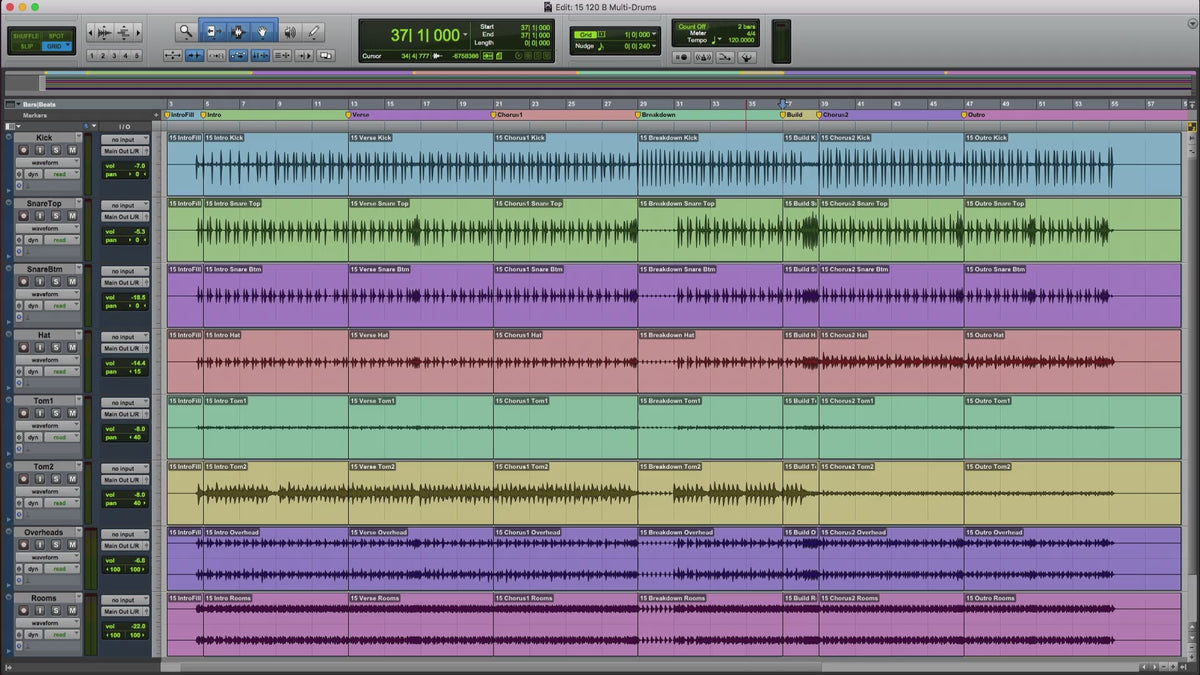Select the Pencil tool
1200x675 pixels.
coord(313,32)
